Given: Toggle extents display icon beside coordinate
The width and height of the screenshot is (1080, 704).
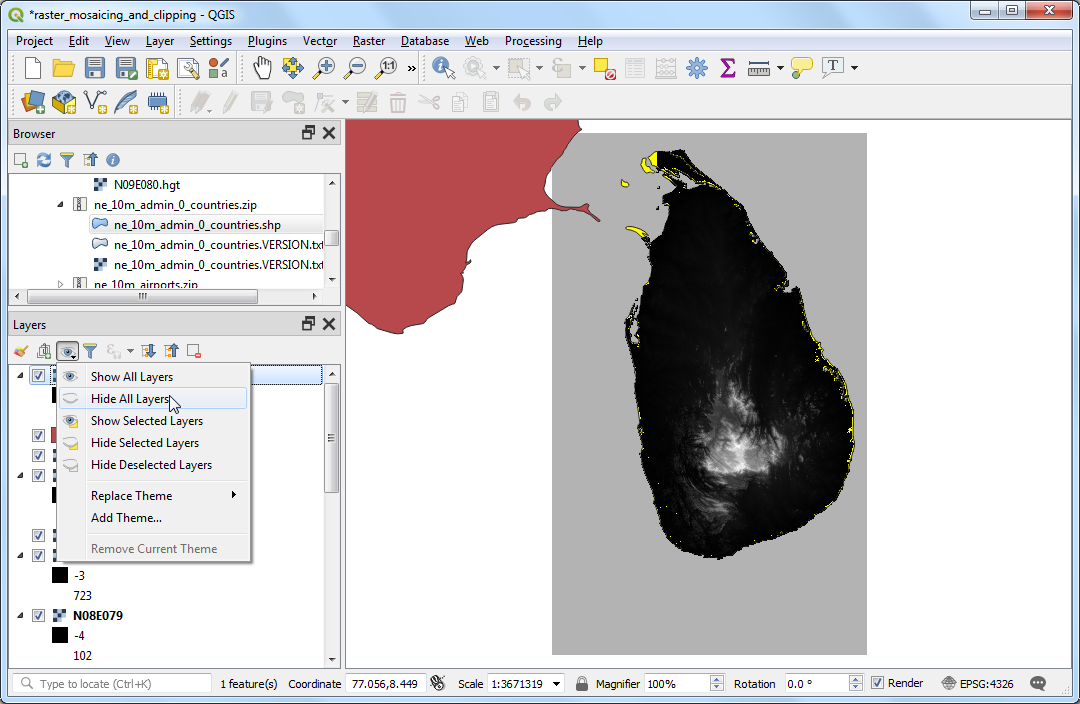Looking at the screenshot, I should [437, 683].
